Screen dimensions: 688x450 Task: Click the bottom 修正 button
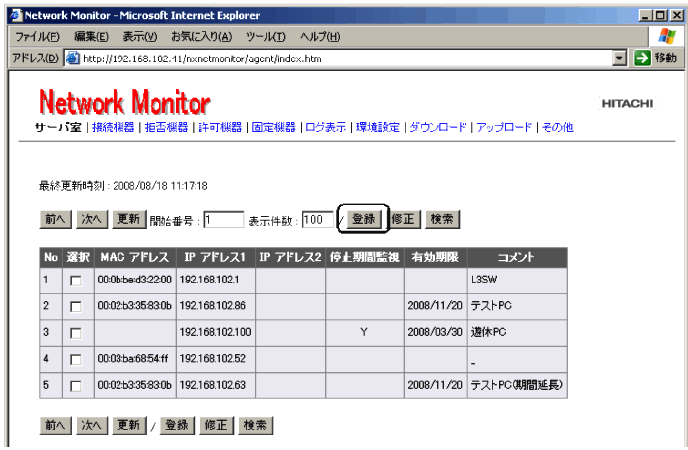pyautogui.click(x=216, y=425)
